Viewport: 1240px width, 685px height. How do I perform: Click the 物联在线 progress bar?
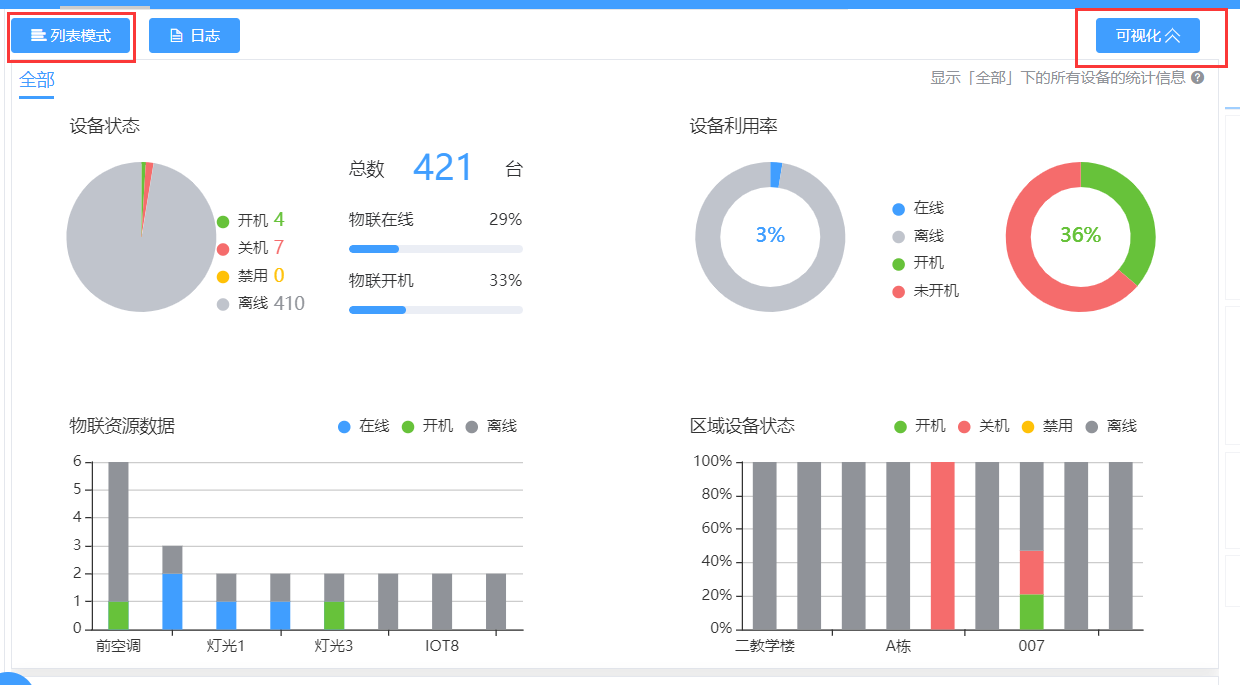click(435, 249)
